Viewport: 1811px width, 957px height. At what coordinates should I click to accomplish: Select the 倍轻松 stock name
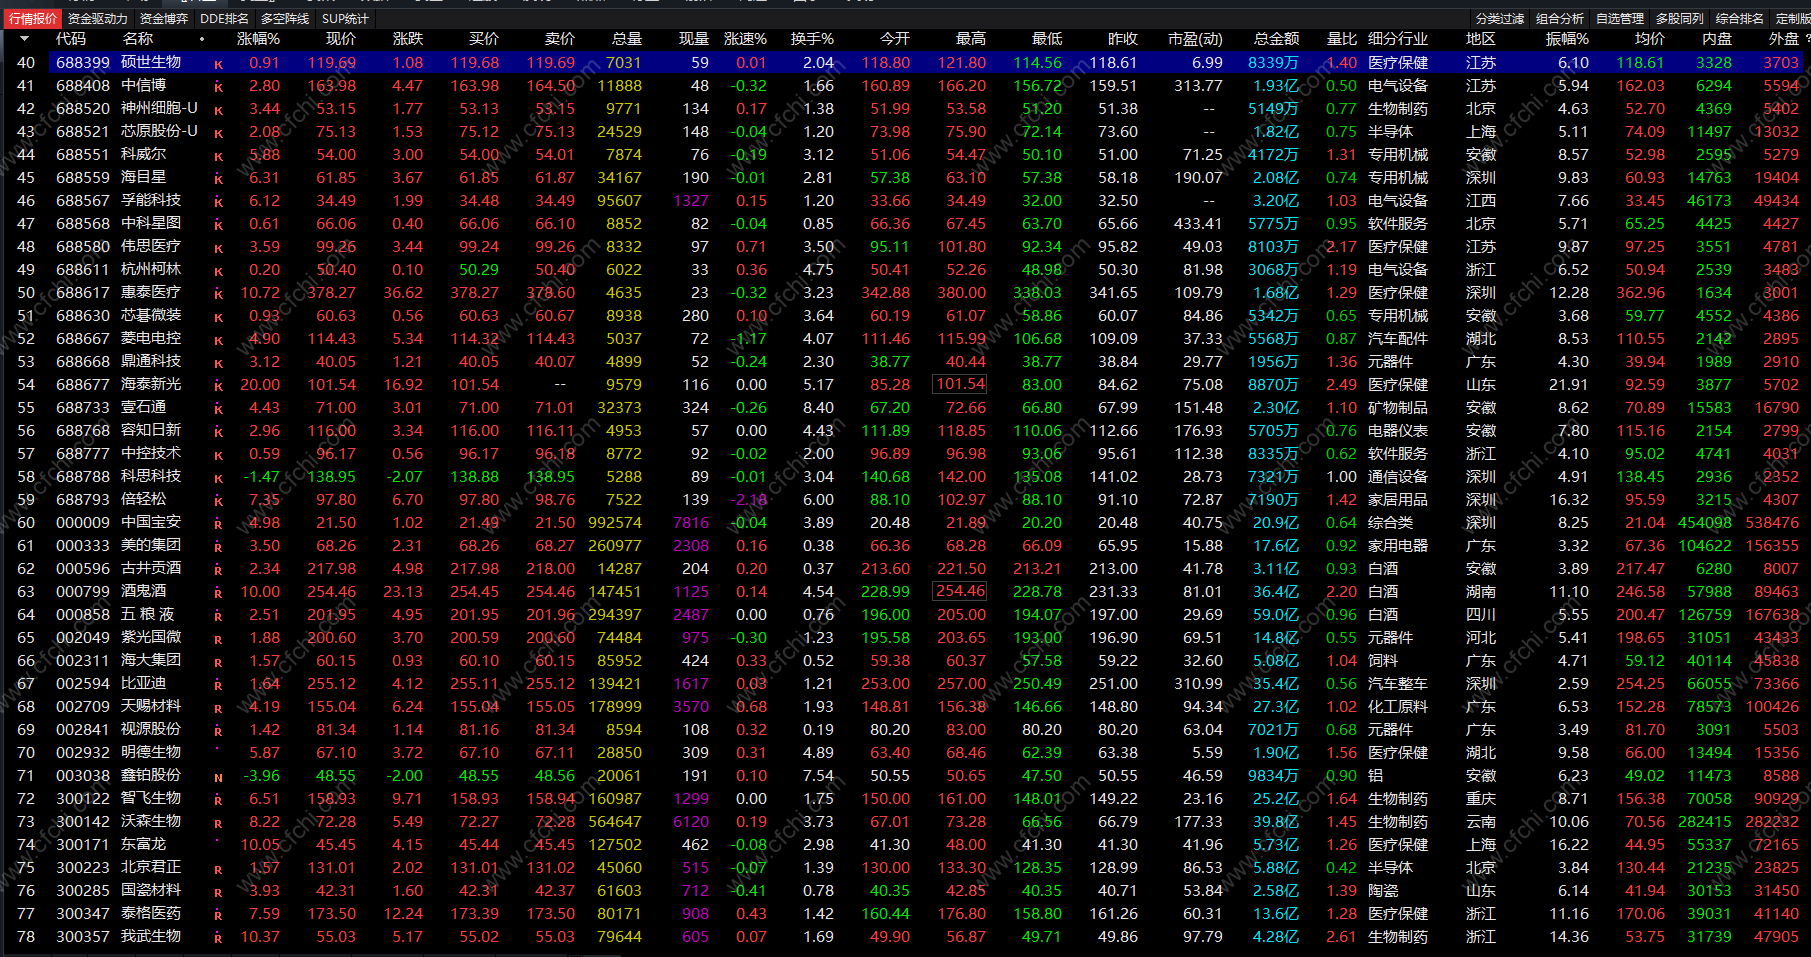click(143, 499)
